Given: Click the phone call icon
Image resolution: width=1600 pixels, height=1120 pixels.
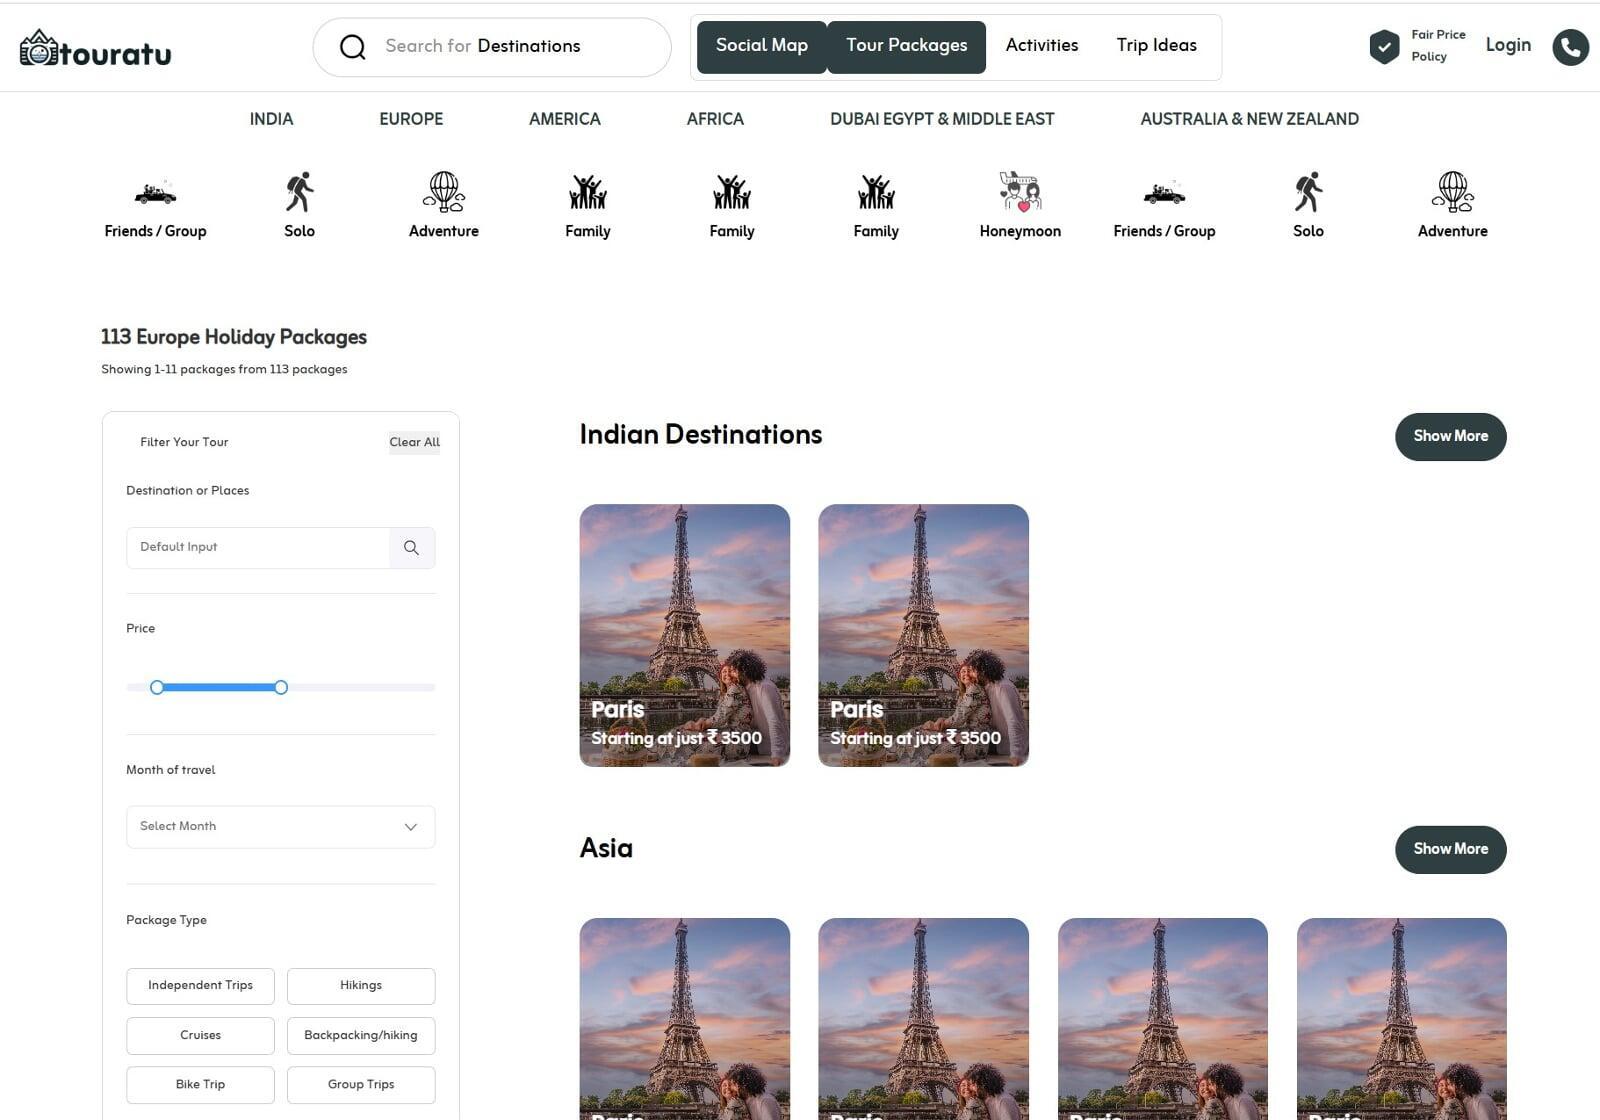Looking at the screenshot, I should point(1570,47).
